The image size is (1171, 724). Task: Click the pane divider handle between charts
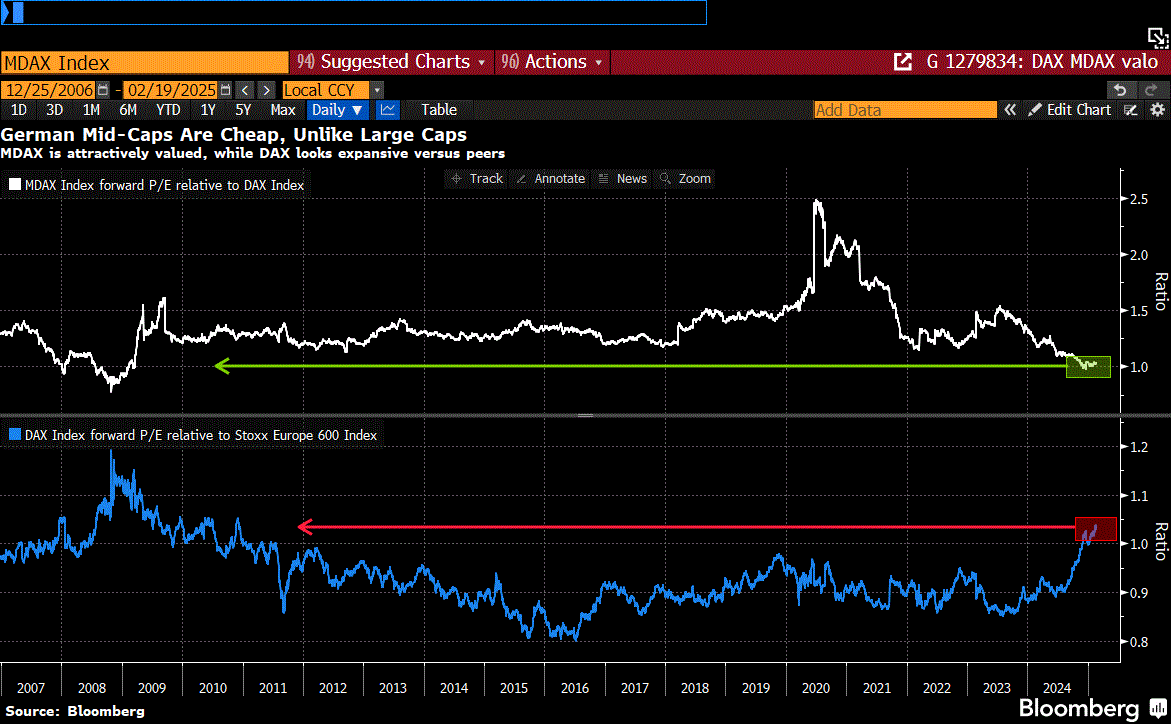[586, 415]
